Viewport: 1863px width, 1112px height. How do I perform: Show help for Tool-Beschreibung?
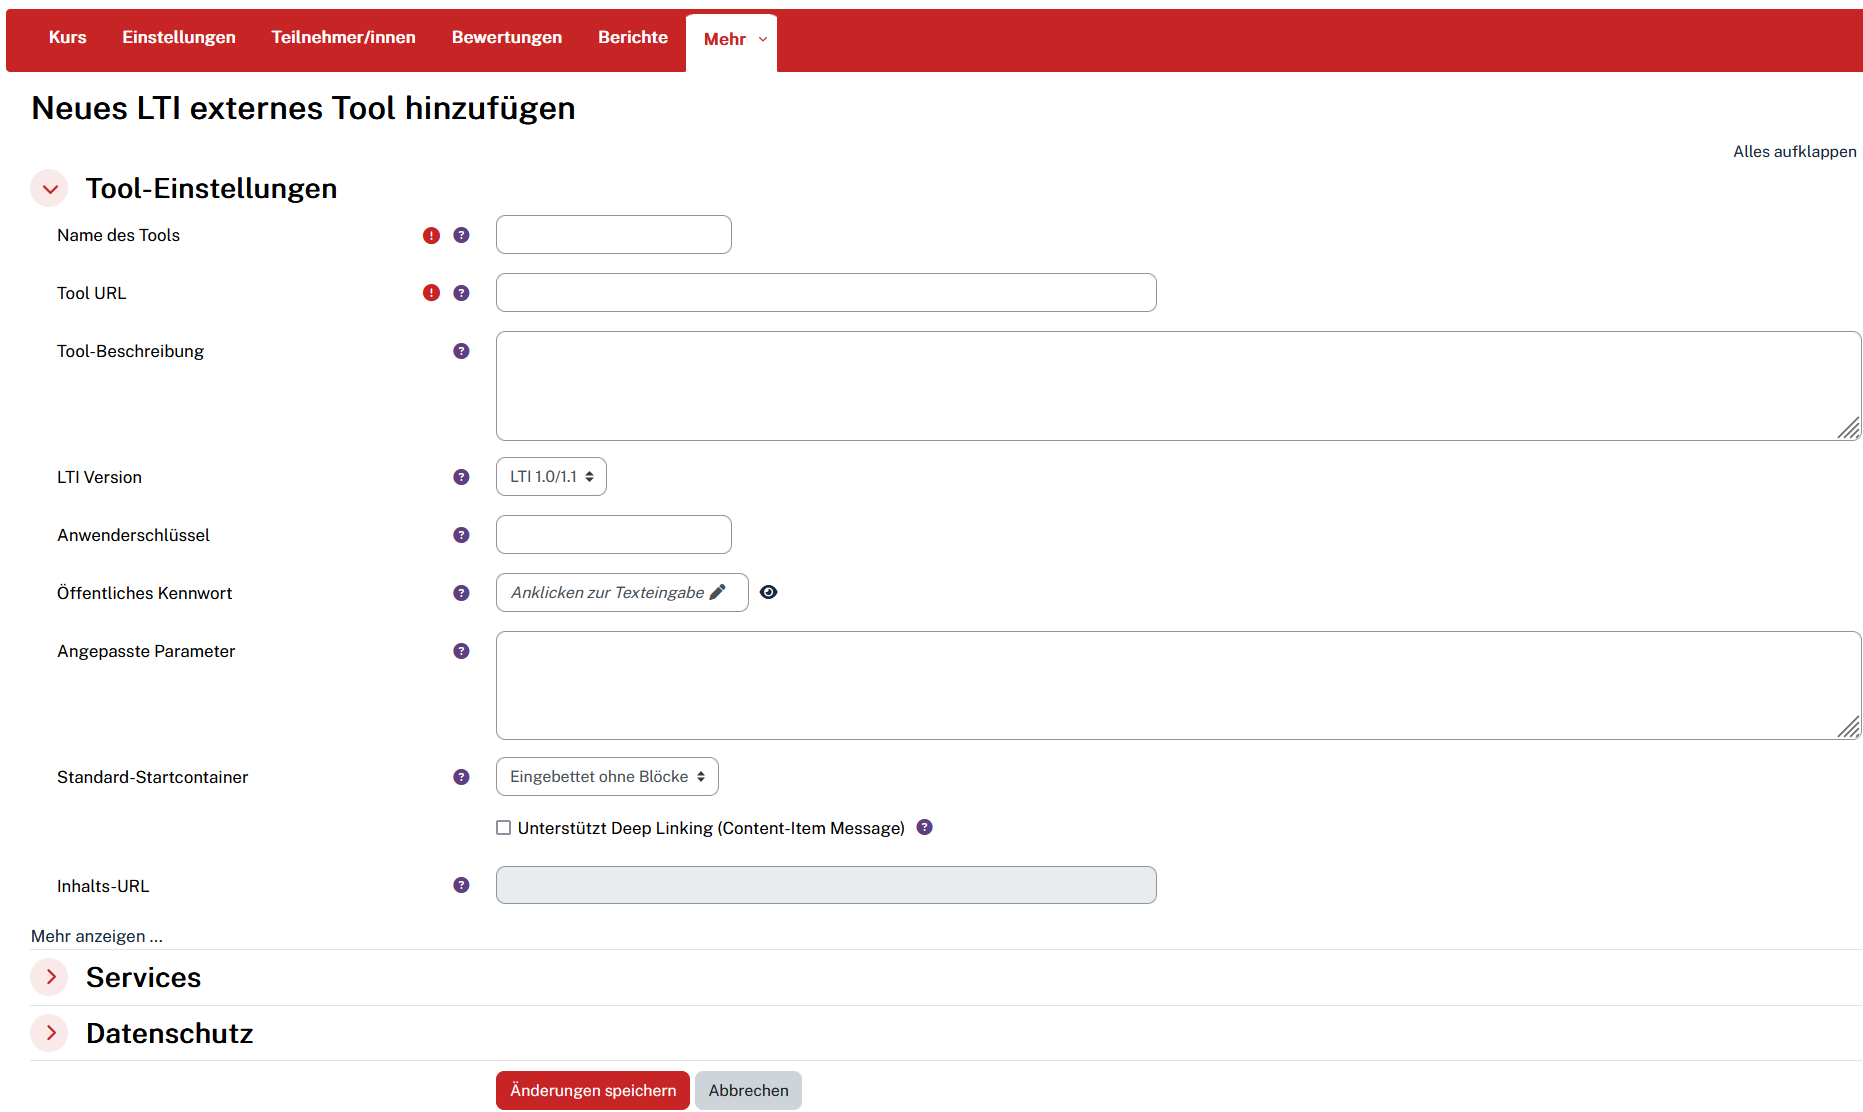[x=461, y=351]
